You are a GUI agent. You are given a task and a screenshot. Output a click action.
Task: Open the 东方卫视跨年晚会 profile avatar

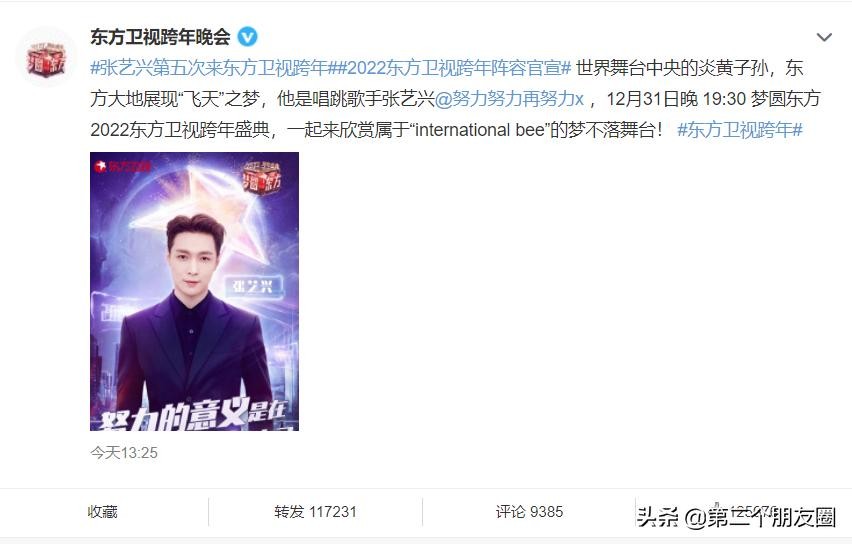pyautogui.click(x=46, y=57)
